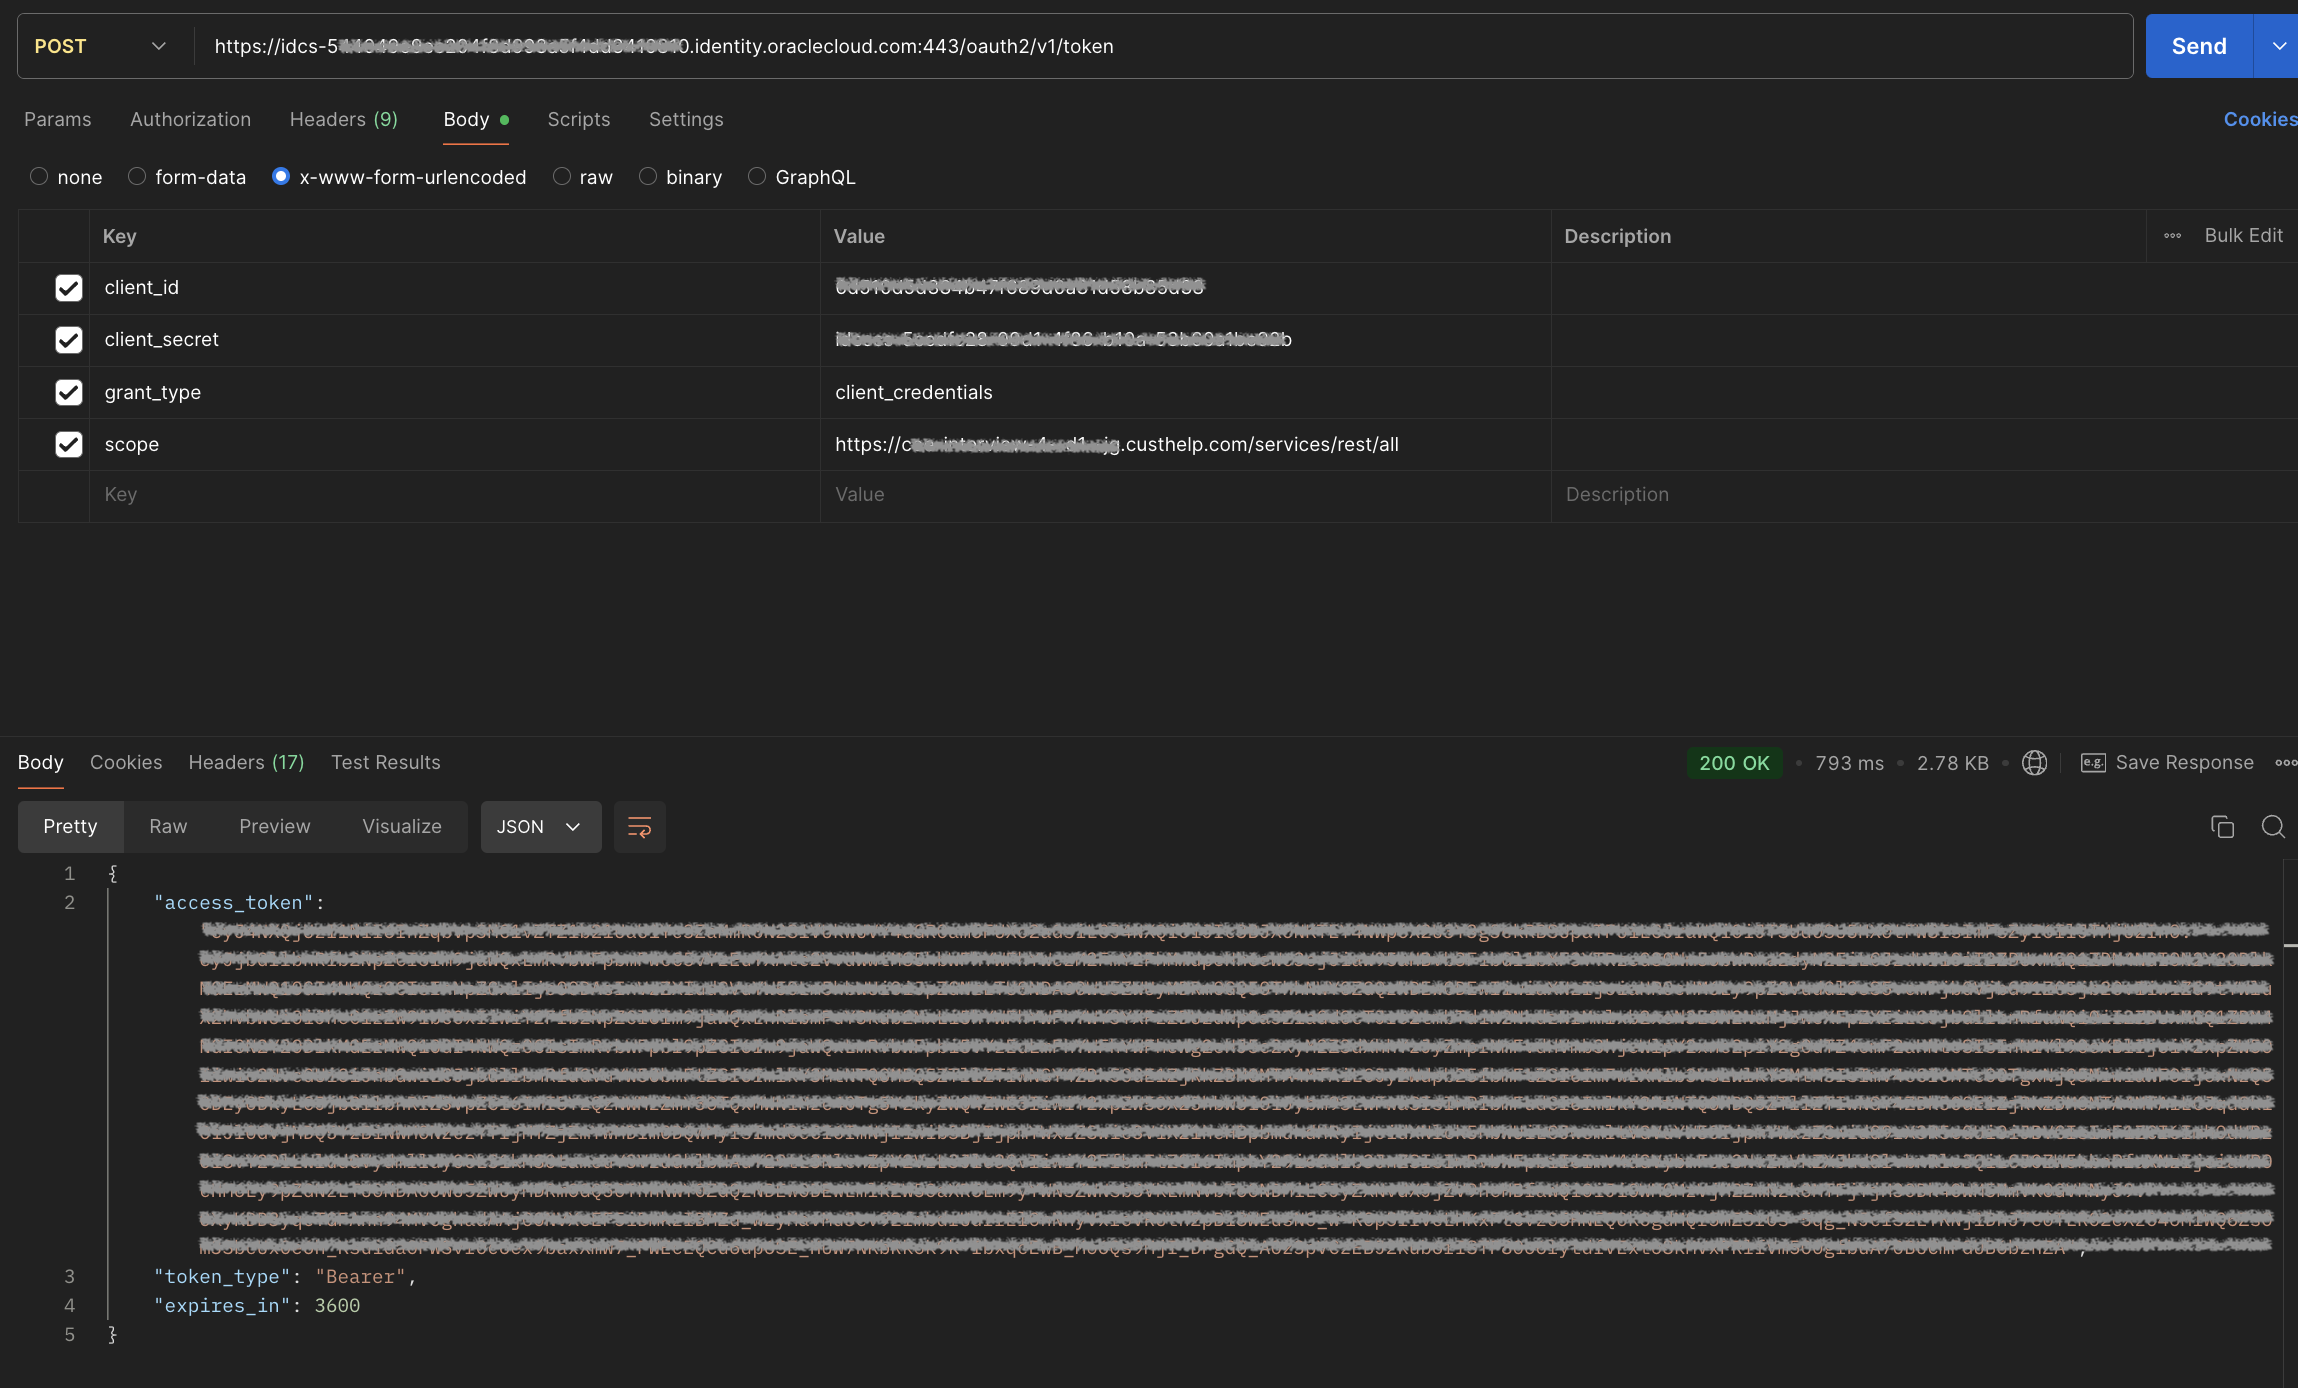Search within the response via magnifier icon

tap(2272, 826)
